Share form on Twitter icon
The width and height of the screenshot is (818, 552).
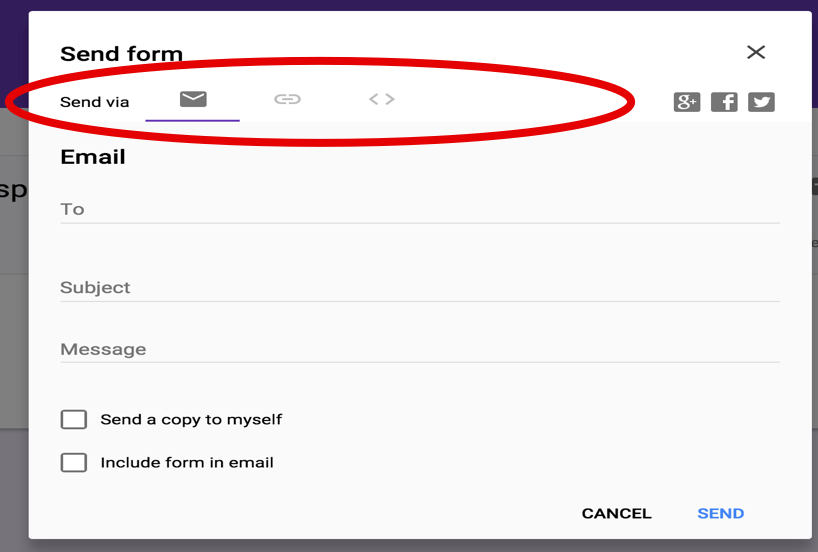[x=761, y=102]
